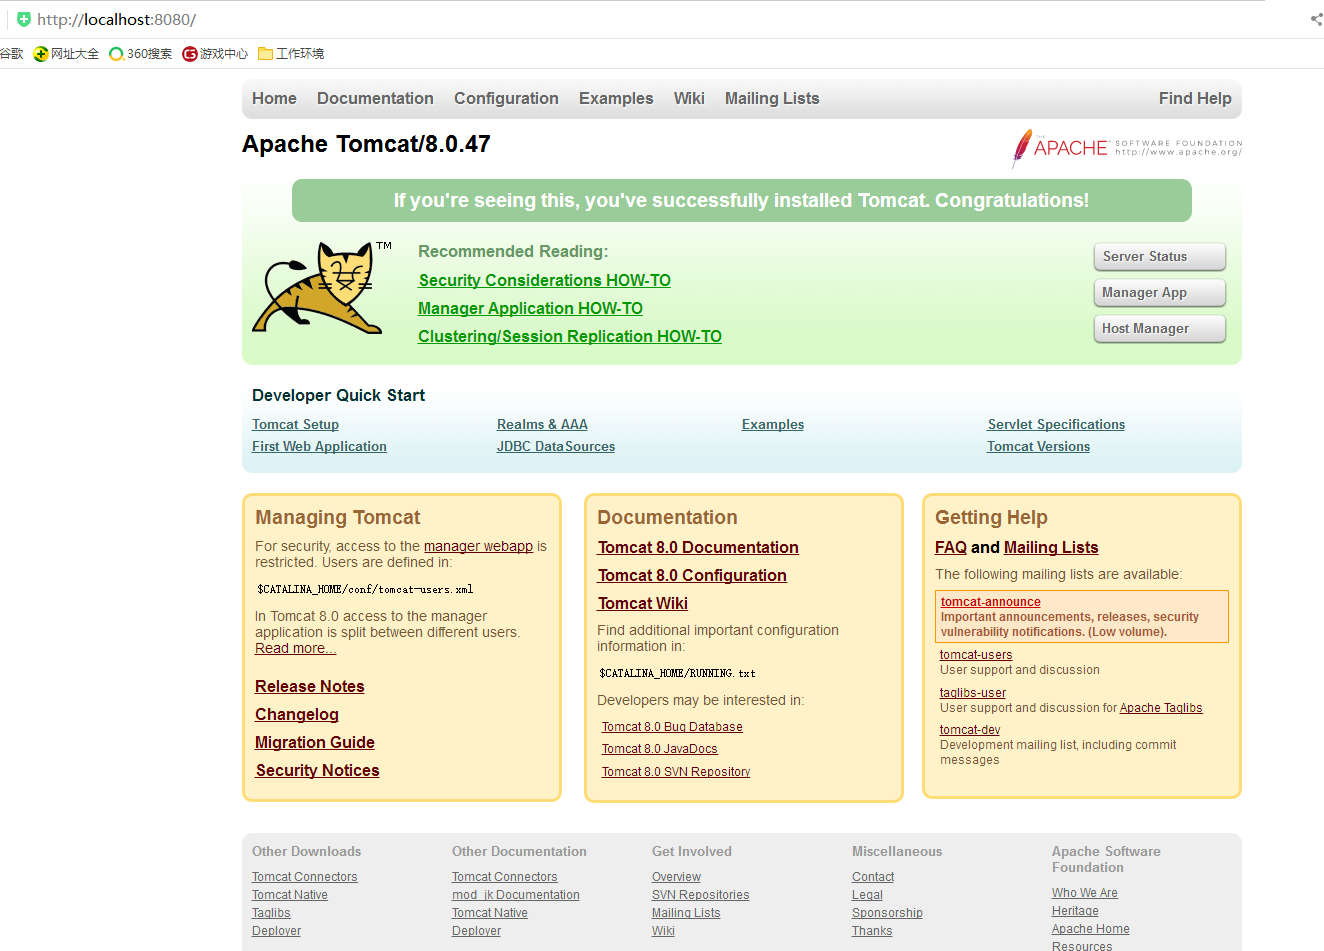The image size is (1324, 951).
Task: Open Tomcat Versions link
Action: (x=1038, y=446)
